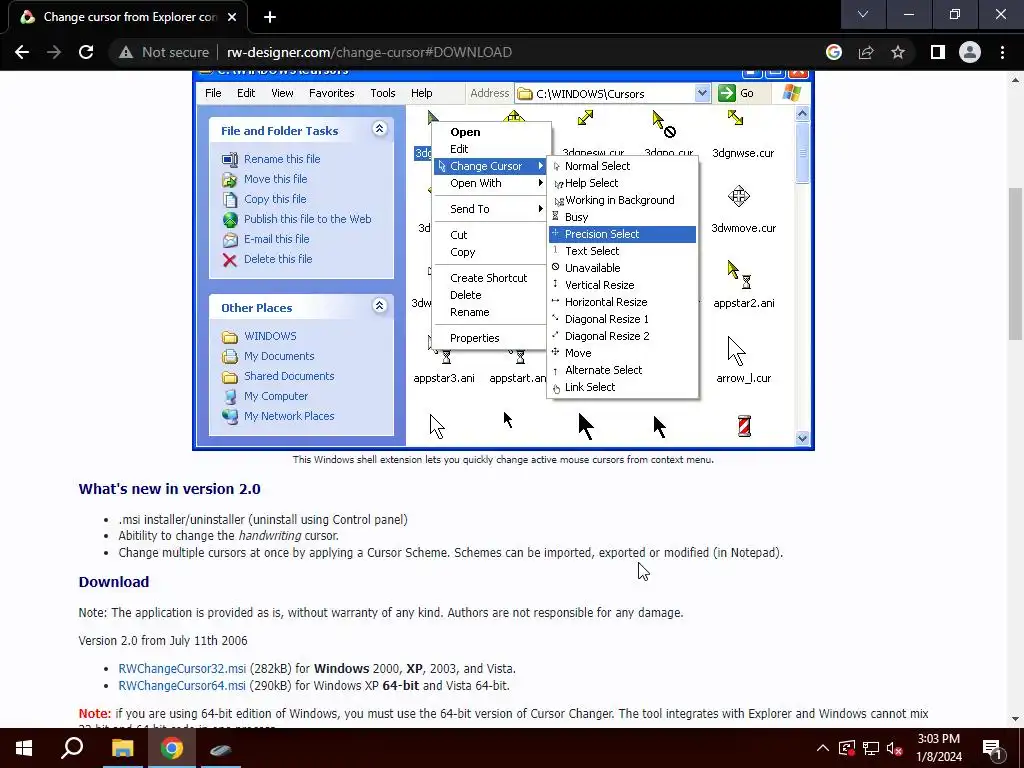1024x768 pixels.
Task: Click the security tray icon with red badge
Action: point(847,748)
